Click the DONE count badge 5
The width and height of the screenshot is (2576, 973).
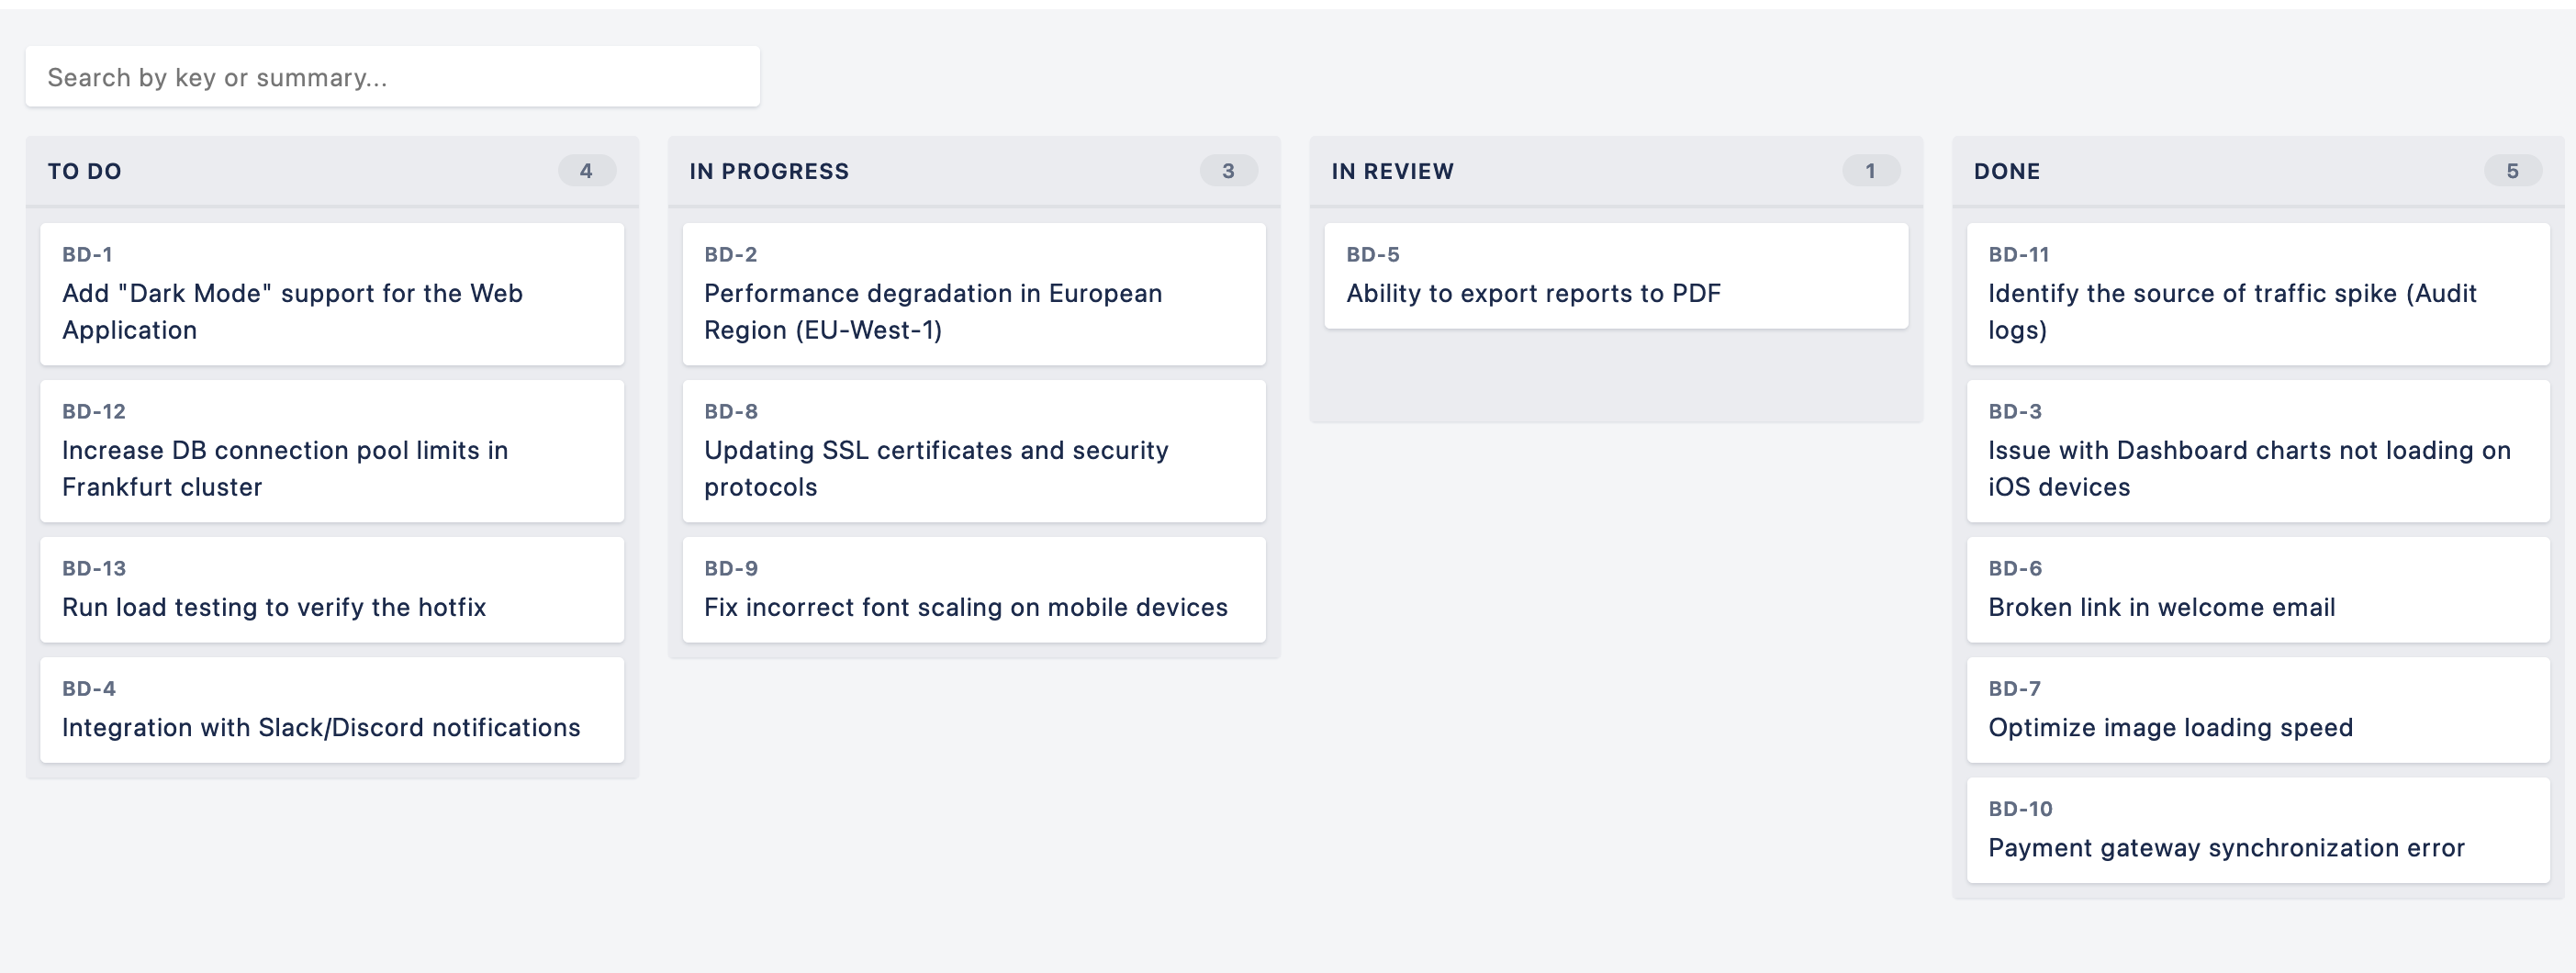point(2513,171)
